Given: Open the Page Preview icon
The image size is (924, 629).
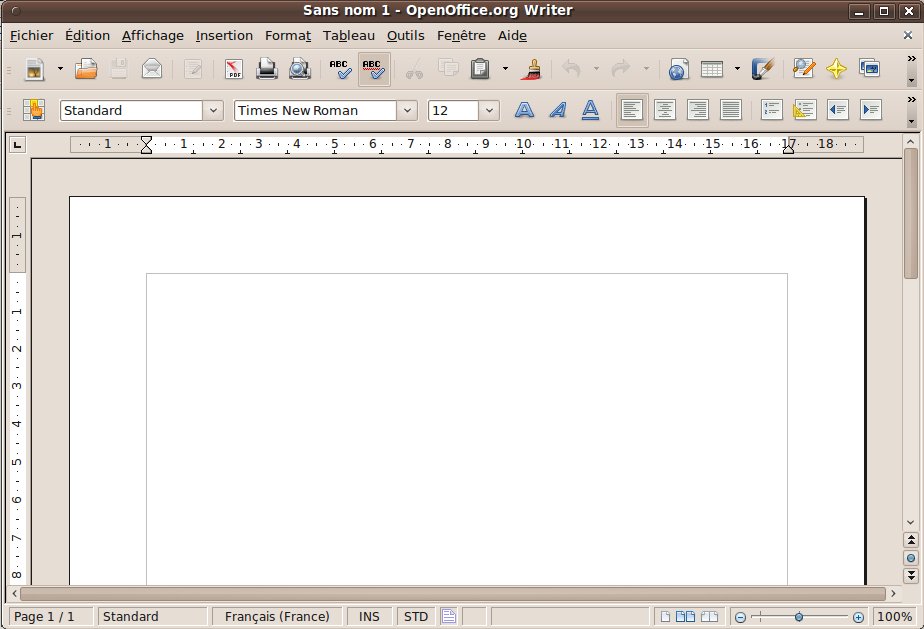Looking at the screenshot, I should pos(299,69).
